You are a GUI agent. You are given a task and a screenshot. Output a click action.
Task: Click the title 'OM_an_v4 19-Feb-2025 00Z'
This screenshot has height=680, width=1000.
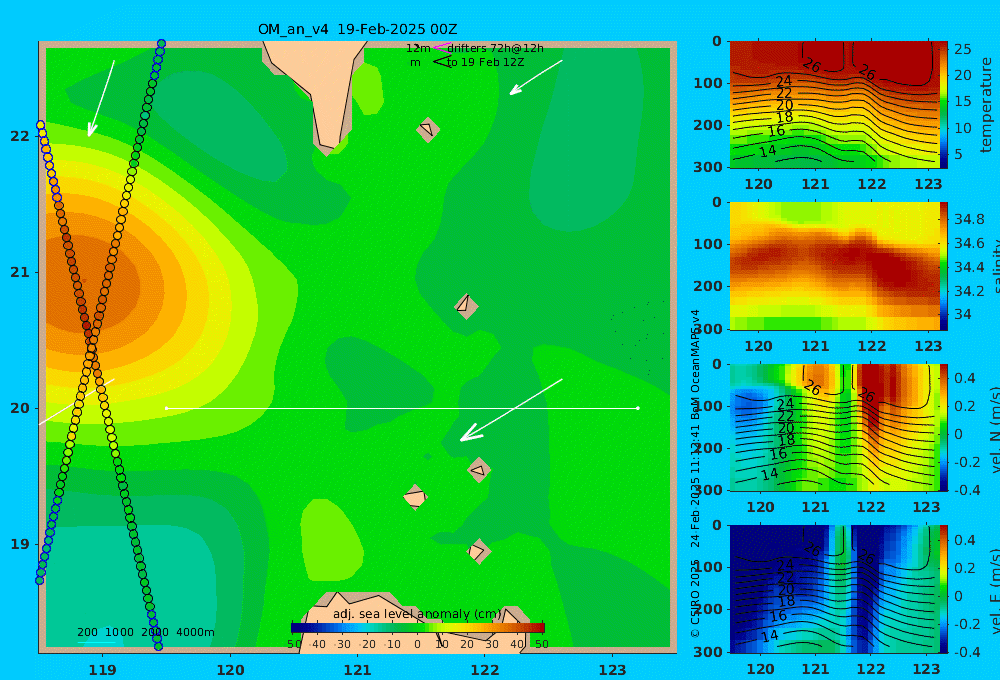click(357, 29)
